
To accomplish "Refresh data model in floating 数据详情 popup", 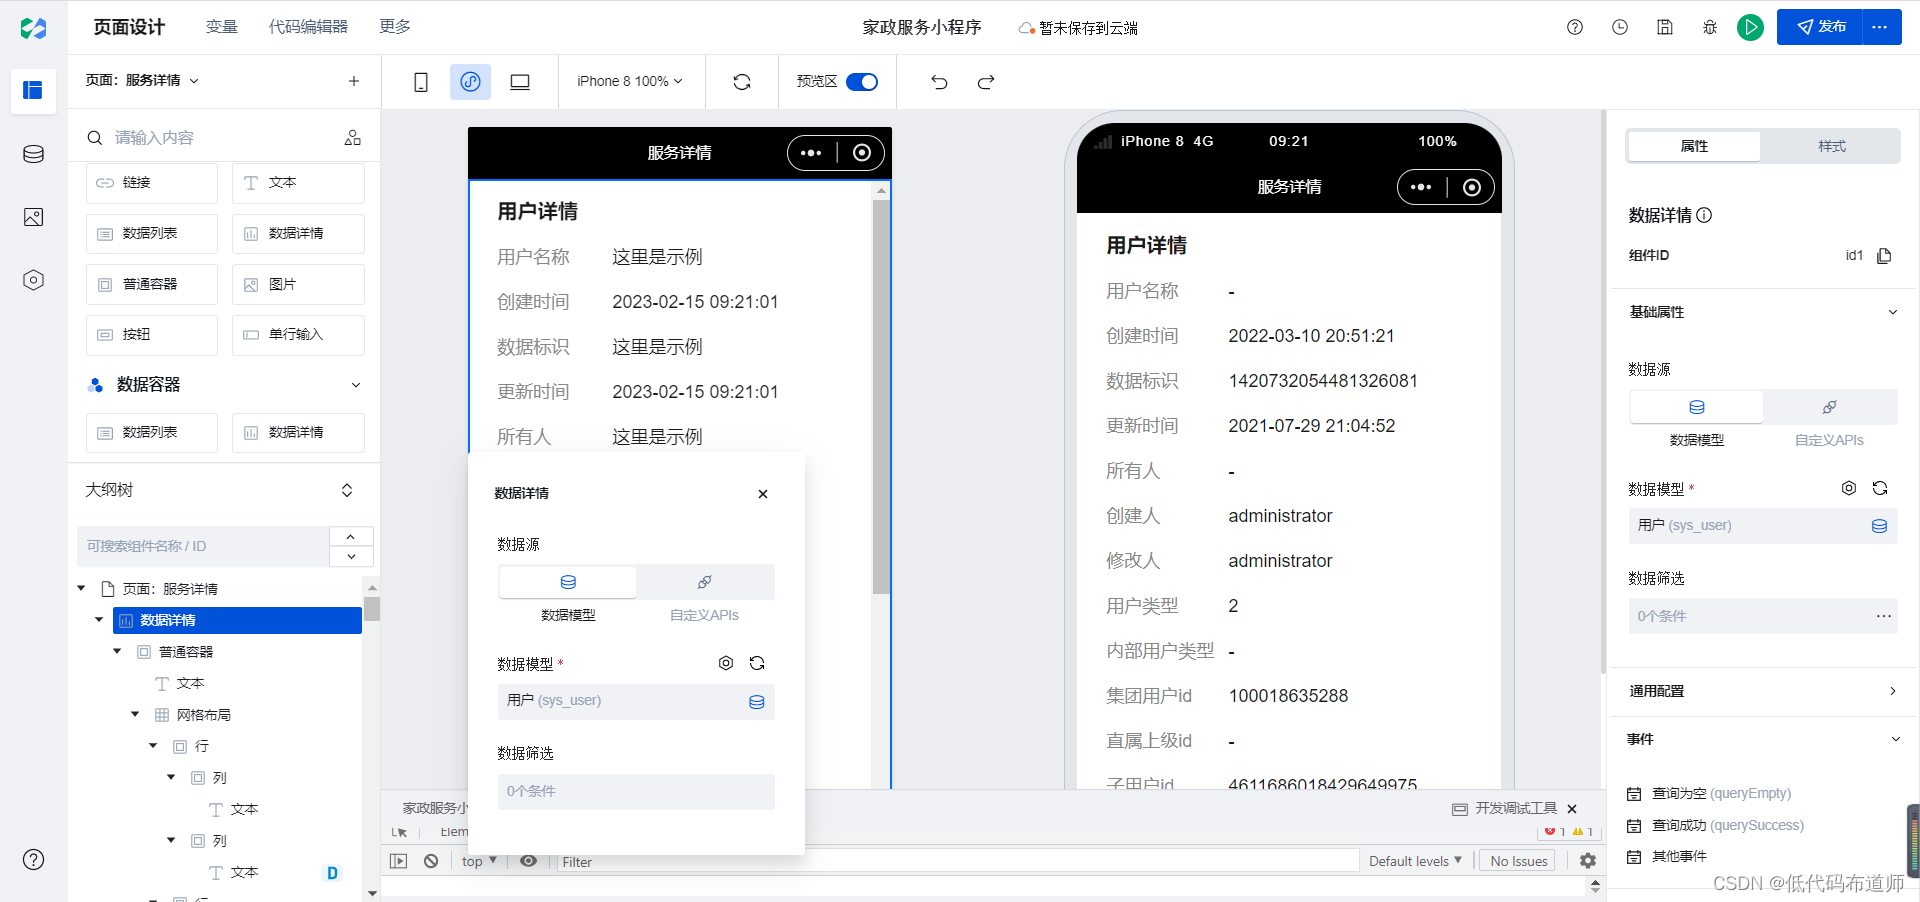I will (757, 663).
